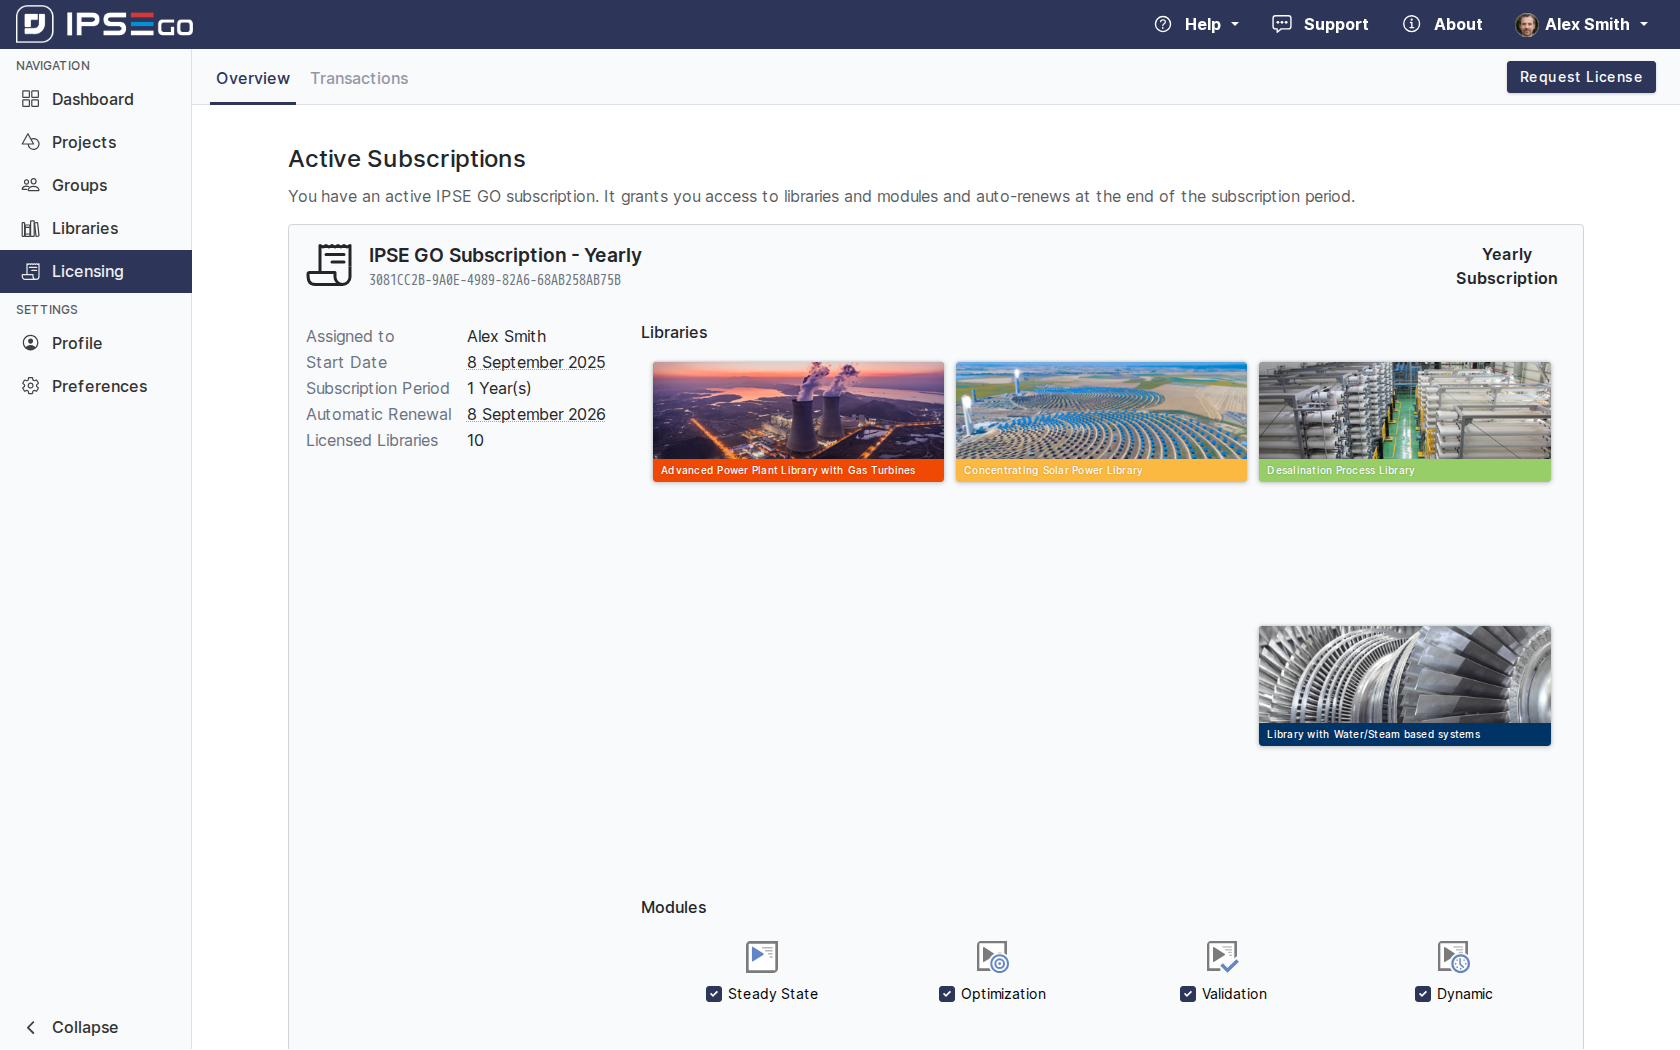Screen dimensions: 1680x1050
Task: Open the Libraries navigation item
Action: pos(84,228)
